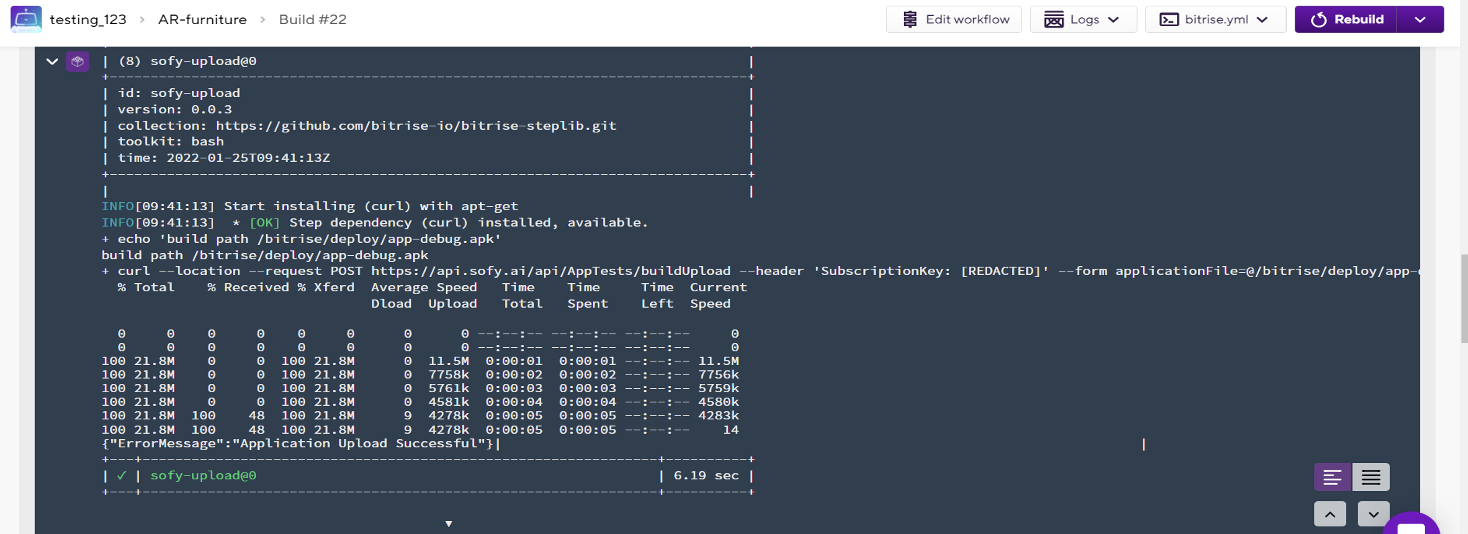This screenshot has height=534, width=1468.
Task: Click the Bitrise logo icon
Action: click(26, 19)
